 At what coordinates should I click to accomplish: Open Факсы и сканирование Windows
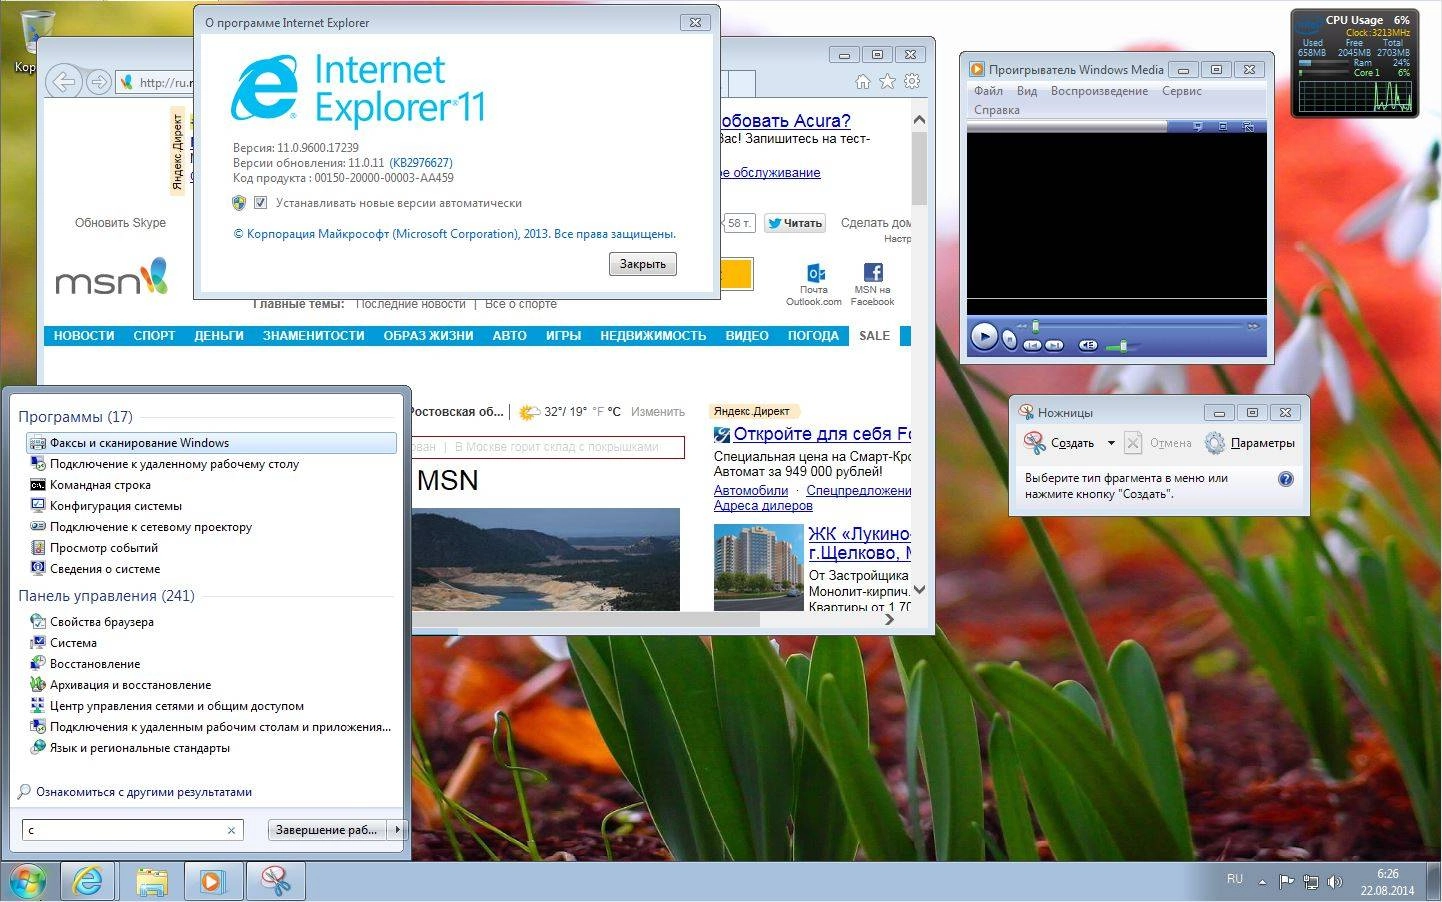[x=211, y=443]
